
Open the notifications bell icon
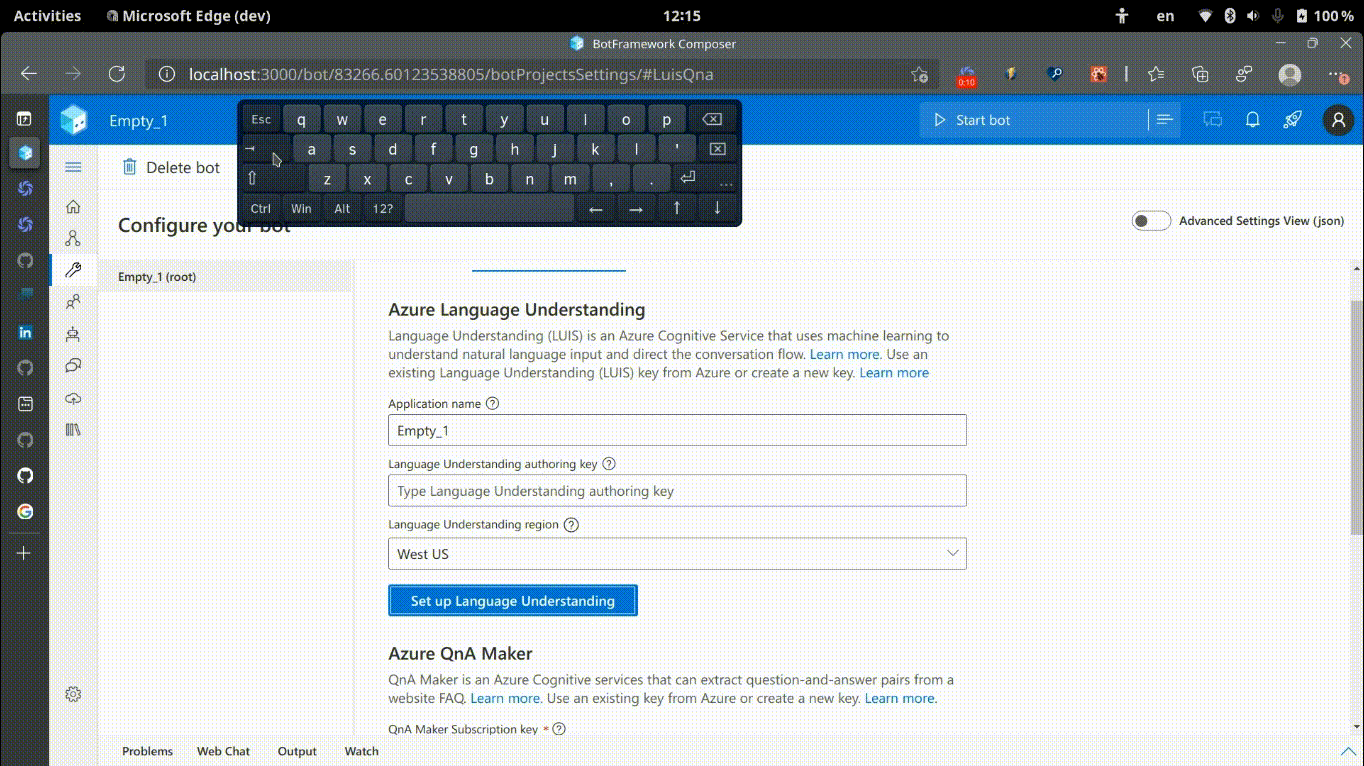click(1252, 120)
